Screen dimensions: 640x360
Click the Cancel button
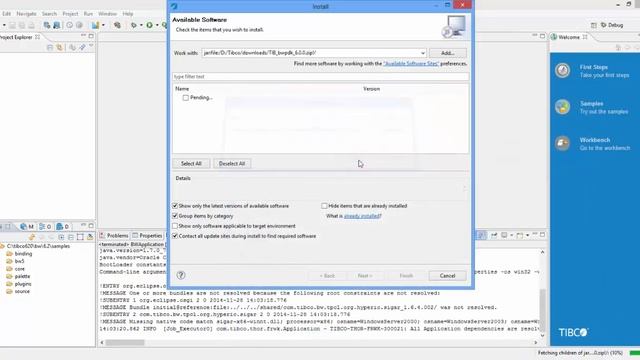coord(447,276)
